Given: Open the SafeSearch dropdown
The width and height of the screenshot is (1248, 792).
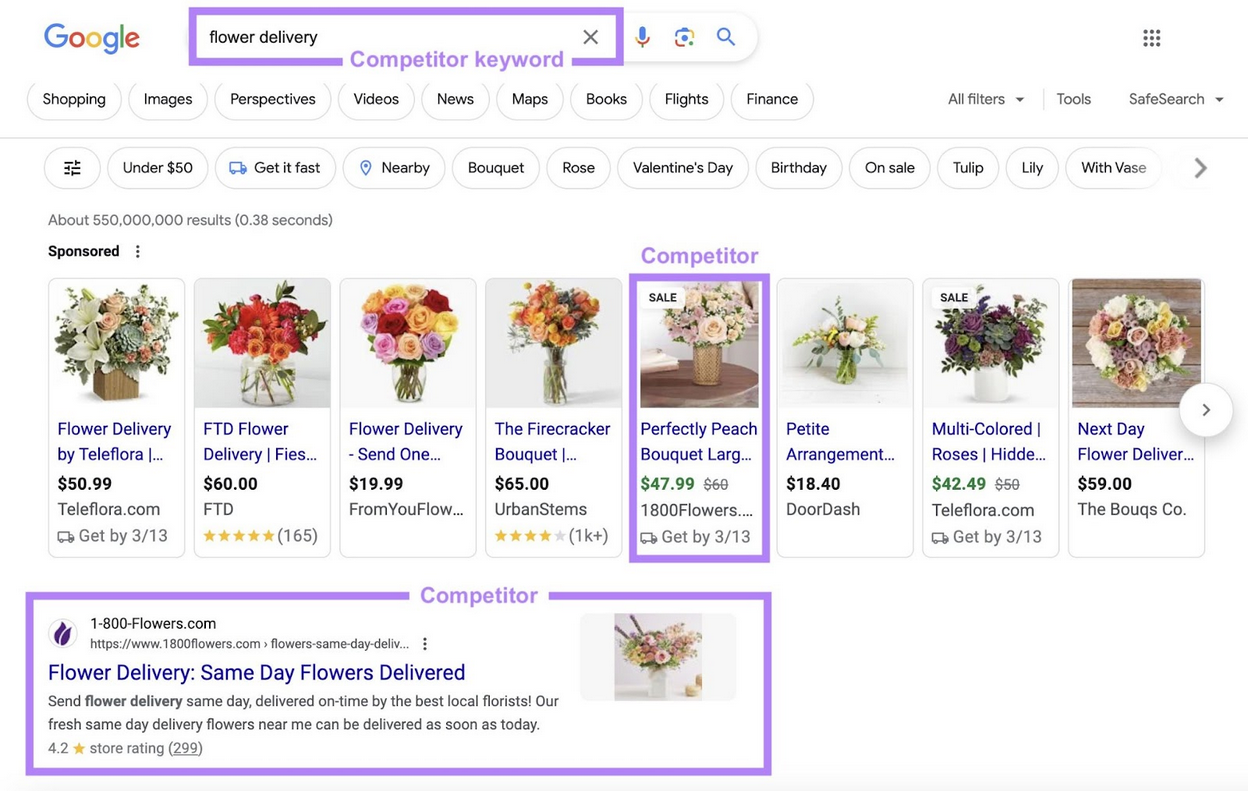Looking at the screenshot, I should [x=1176, y=99].
